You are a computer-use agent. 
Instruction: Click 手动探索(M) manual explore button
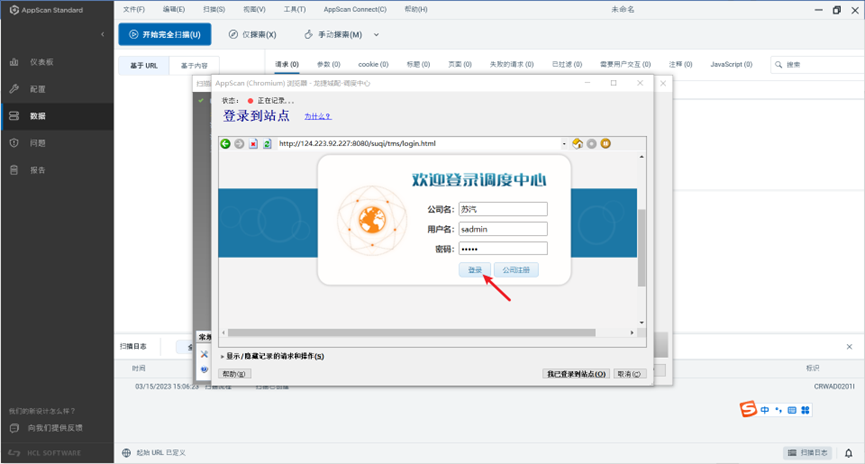tap(333, 34)
